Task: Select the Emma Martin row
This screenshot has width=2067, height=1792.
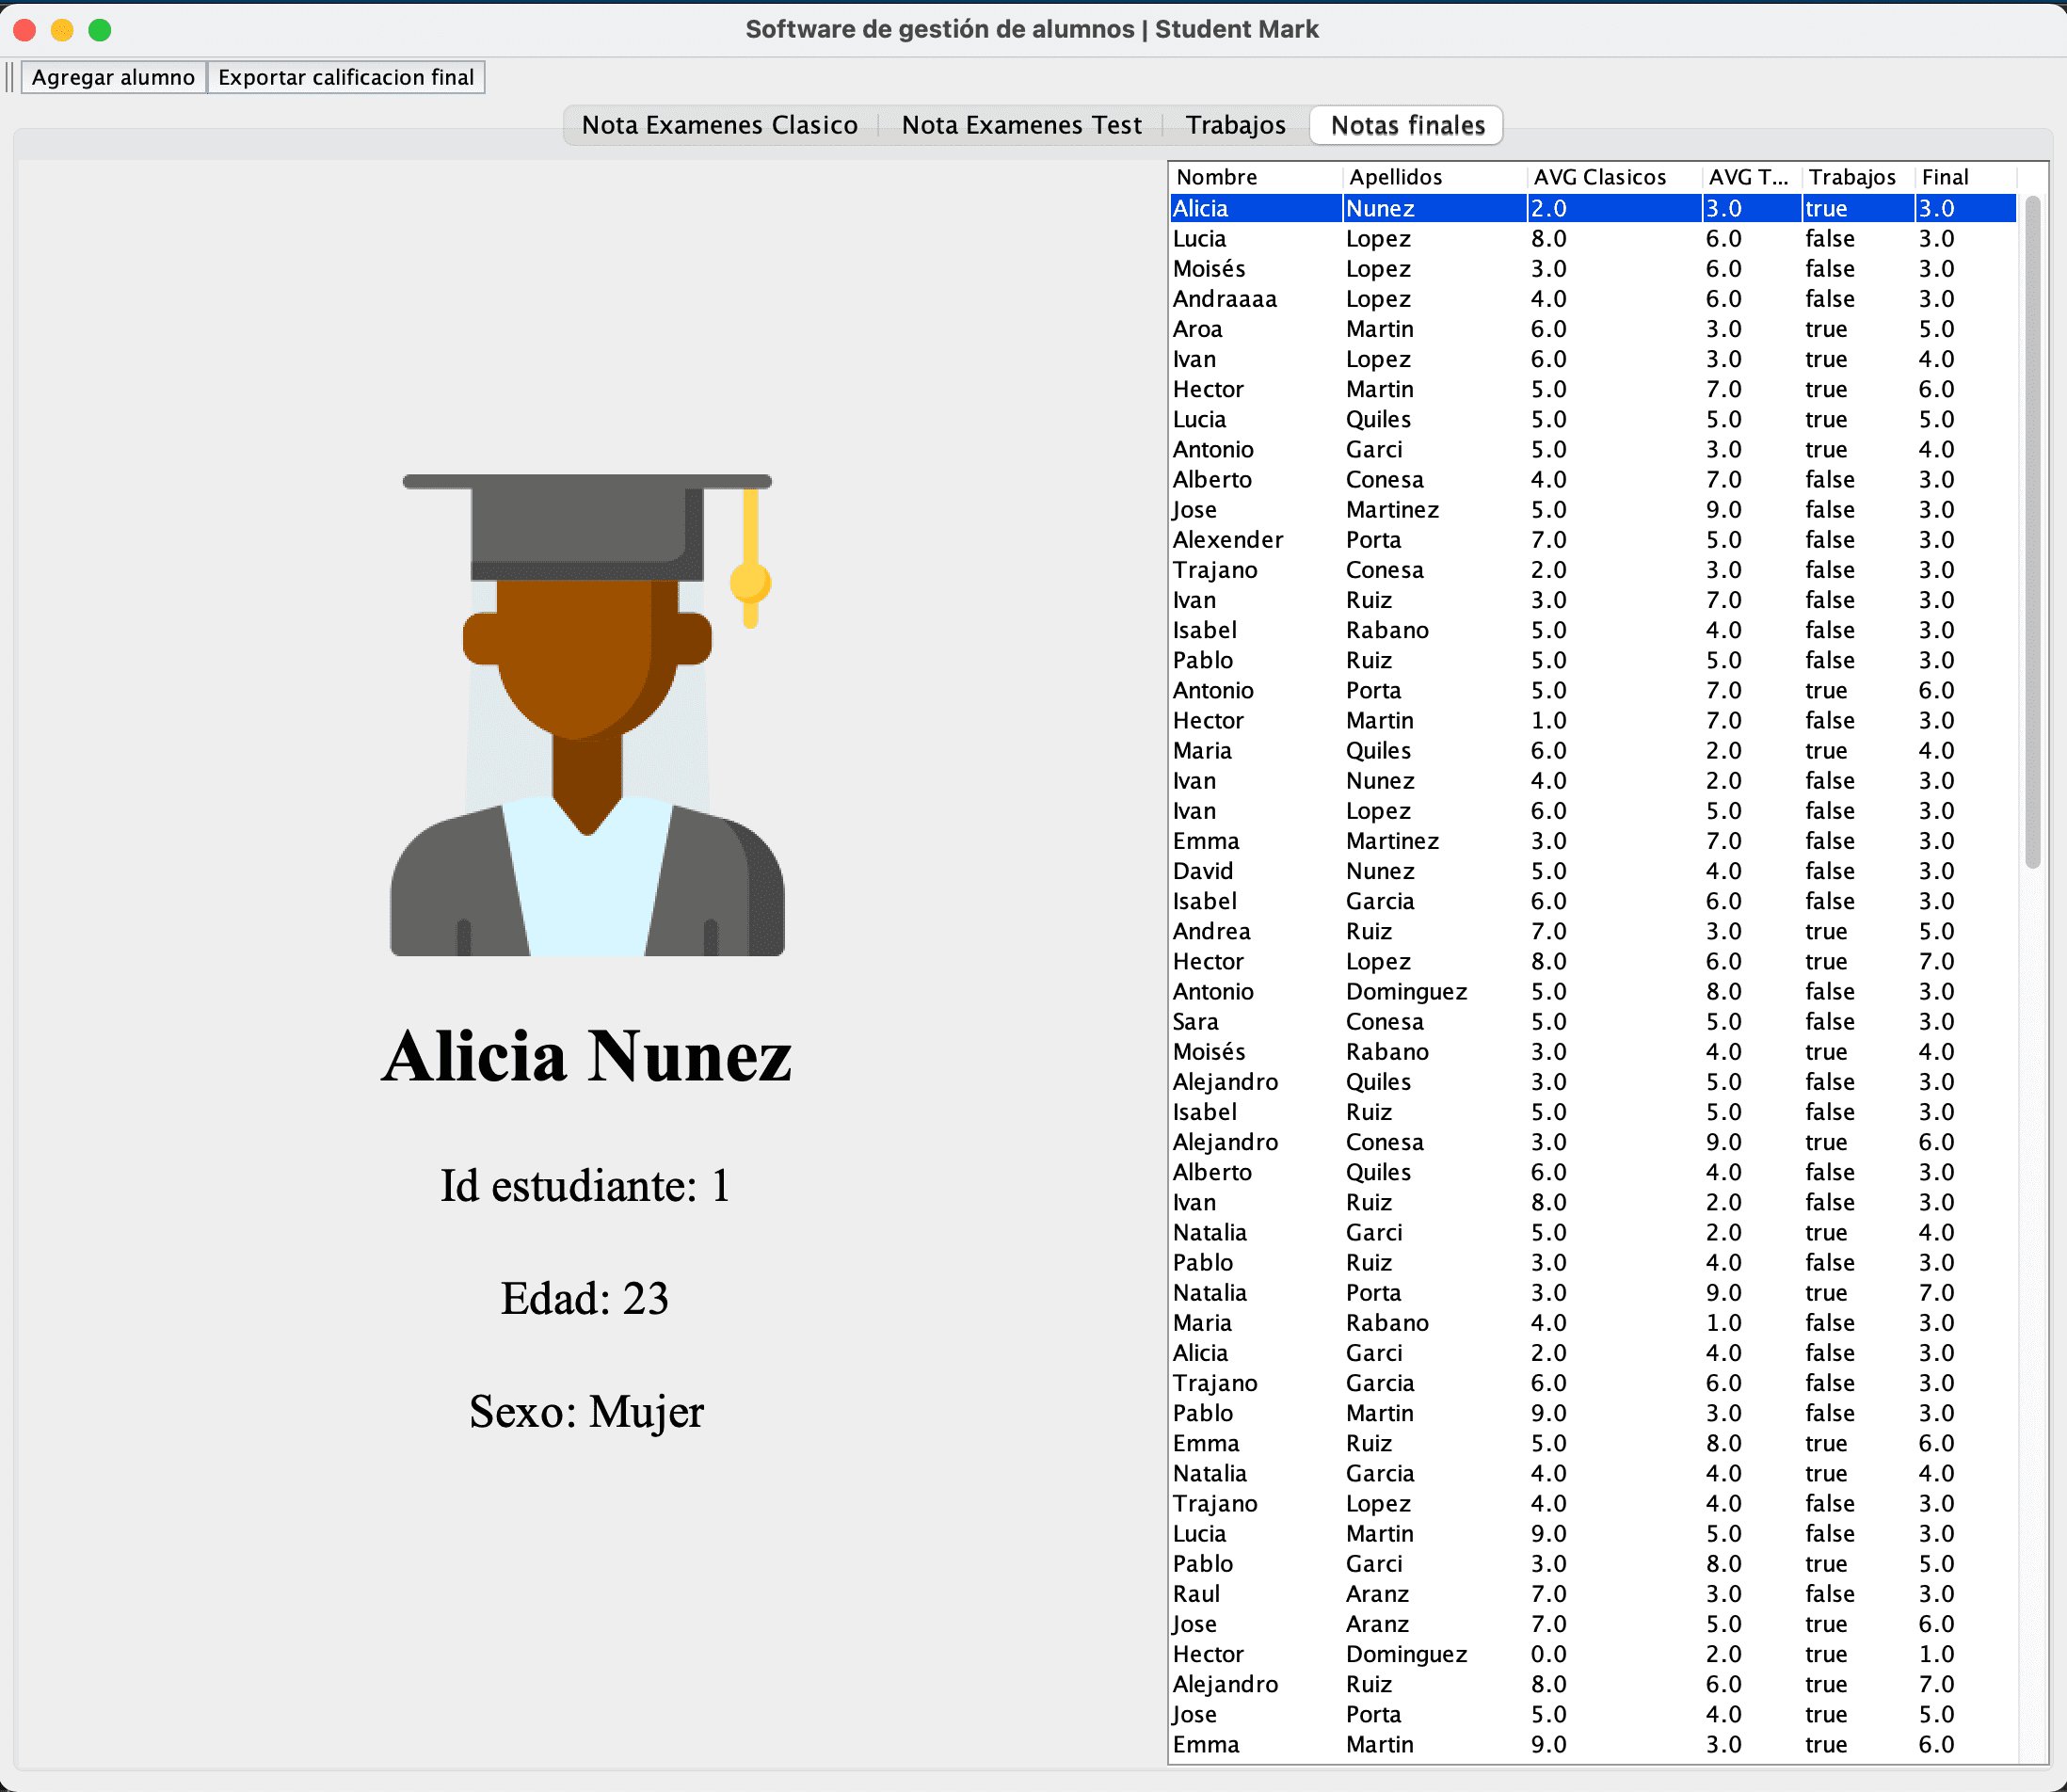Action: (1593, 1745)
